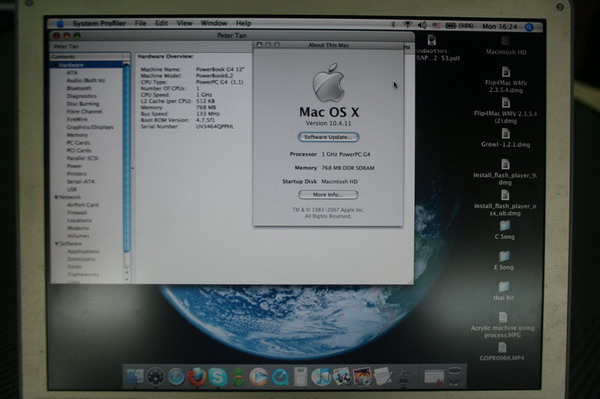Select Power in the contents list
The width and height of the screenshot is (600, 399).
74,166
